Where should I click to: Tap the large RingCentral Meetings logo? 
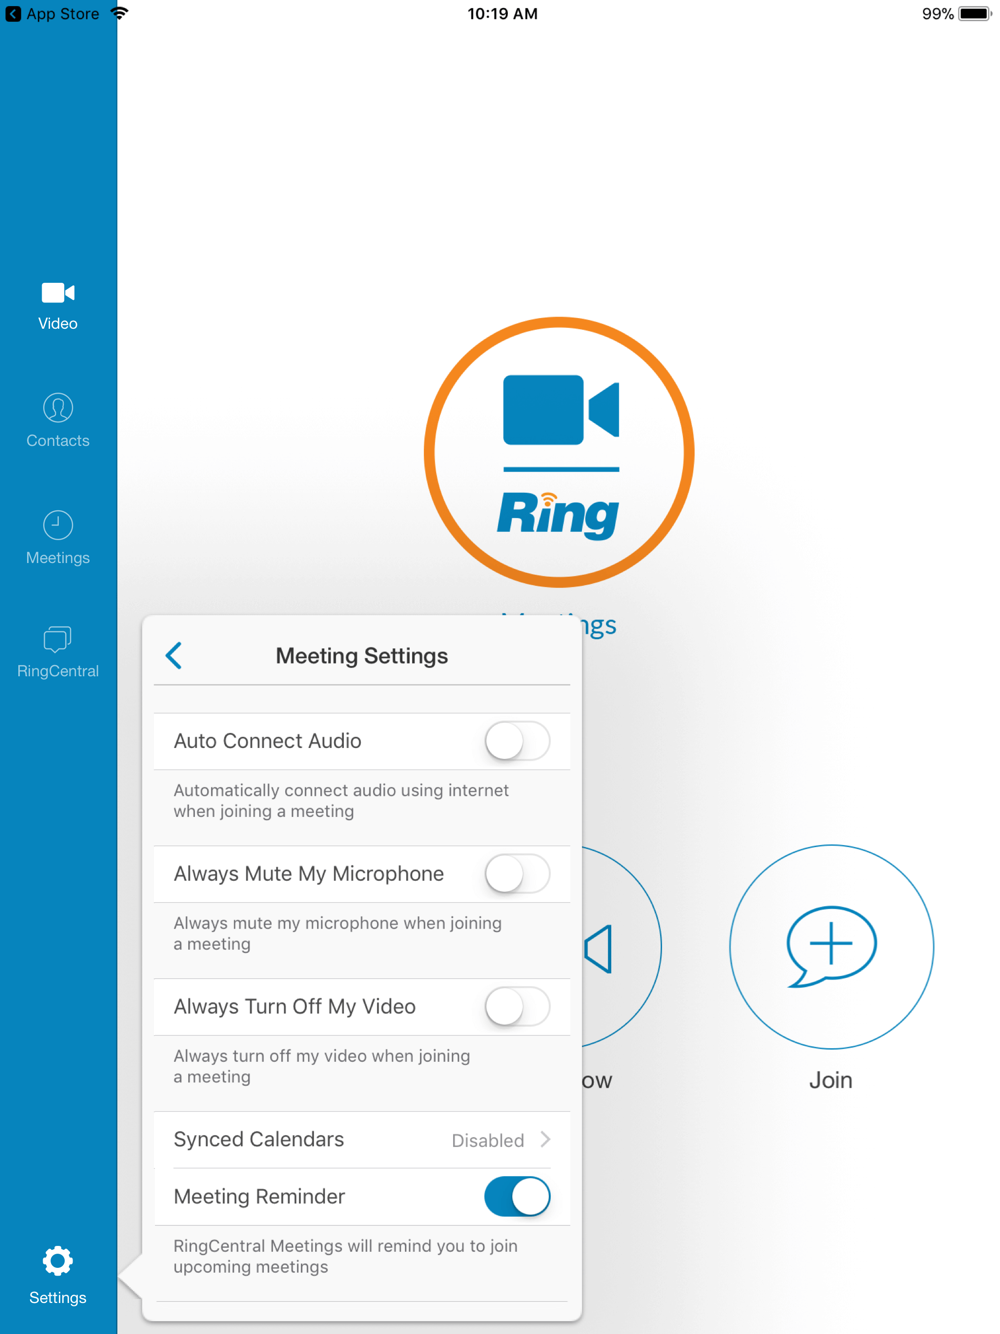[x=559, y=452]
